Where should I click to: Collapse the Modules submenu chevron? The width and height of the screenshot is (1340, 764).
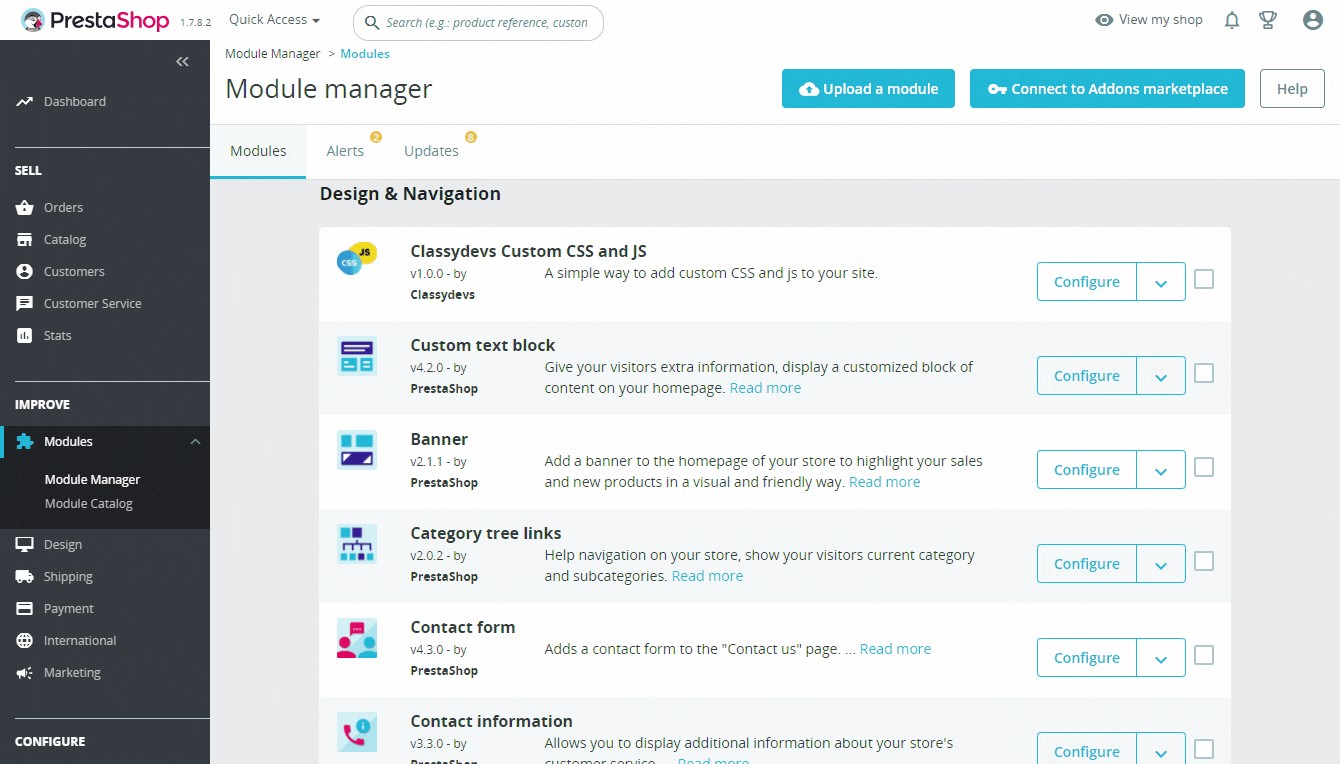(x=195, y=442)
